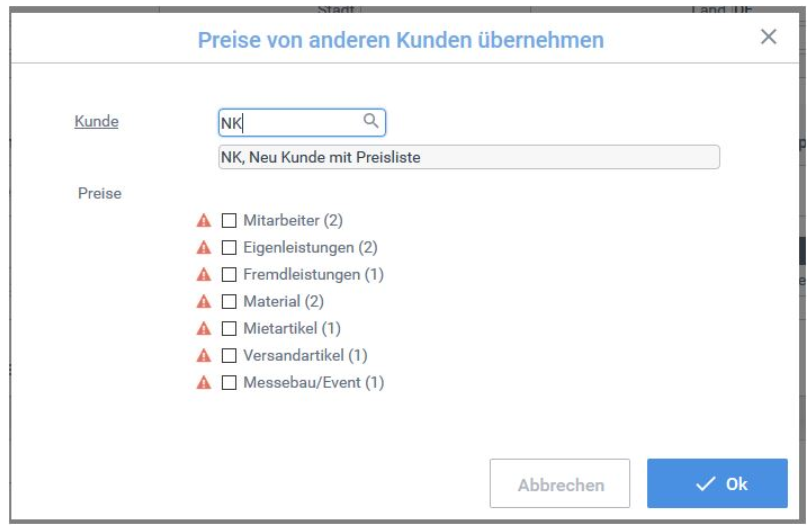The width and height of the screenshot is (812, 526).
Task: Mark the Versandartikel (1) checkbox
Action: point(229,355)
